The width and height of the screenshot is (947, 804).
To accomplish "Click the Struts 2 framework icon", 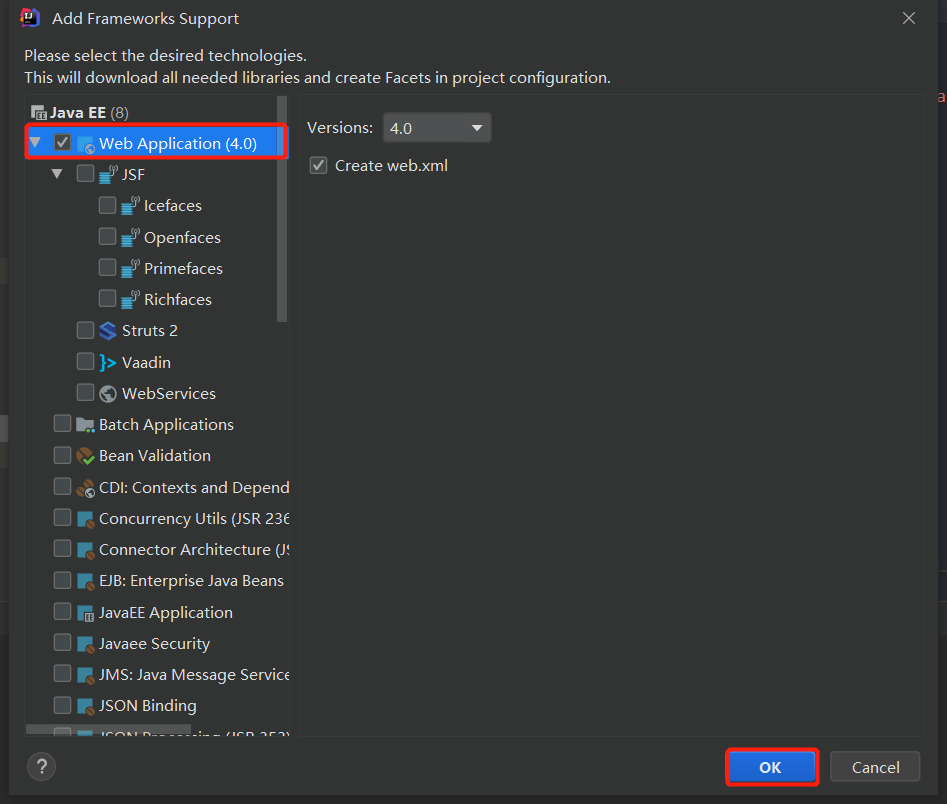I will tap(109, 331).
